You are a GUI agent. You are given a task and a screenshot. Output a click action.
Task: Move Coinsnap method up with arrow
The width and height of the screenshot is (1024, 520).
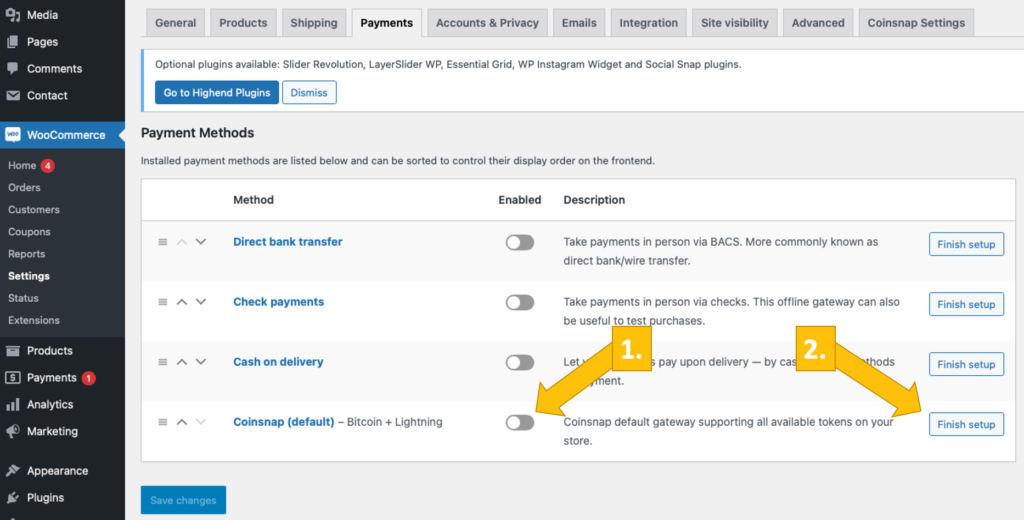point(182,422)
